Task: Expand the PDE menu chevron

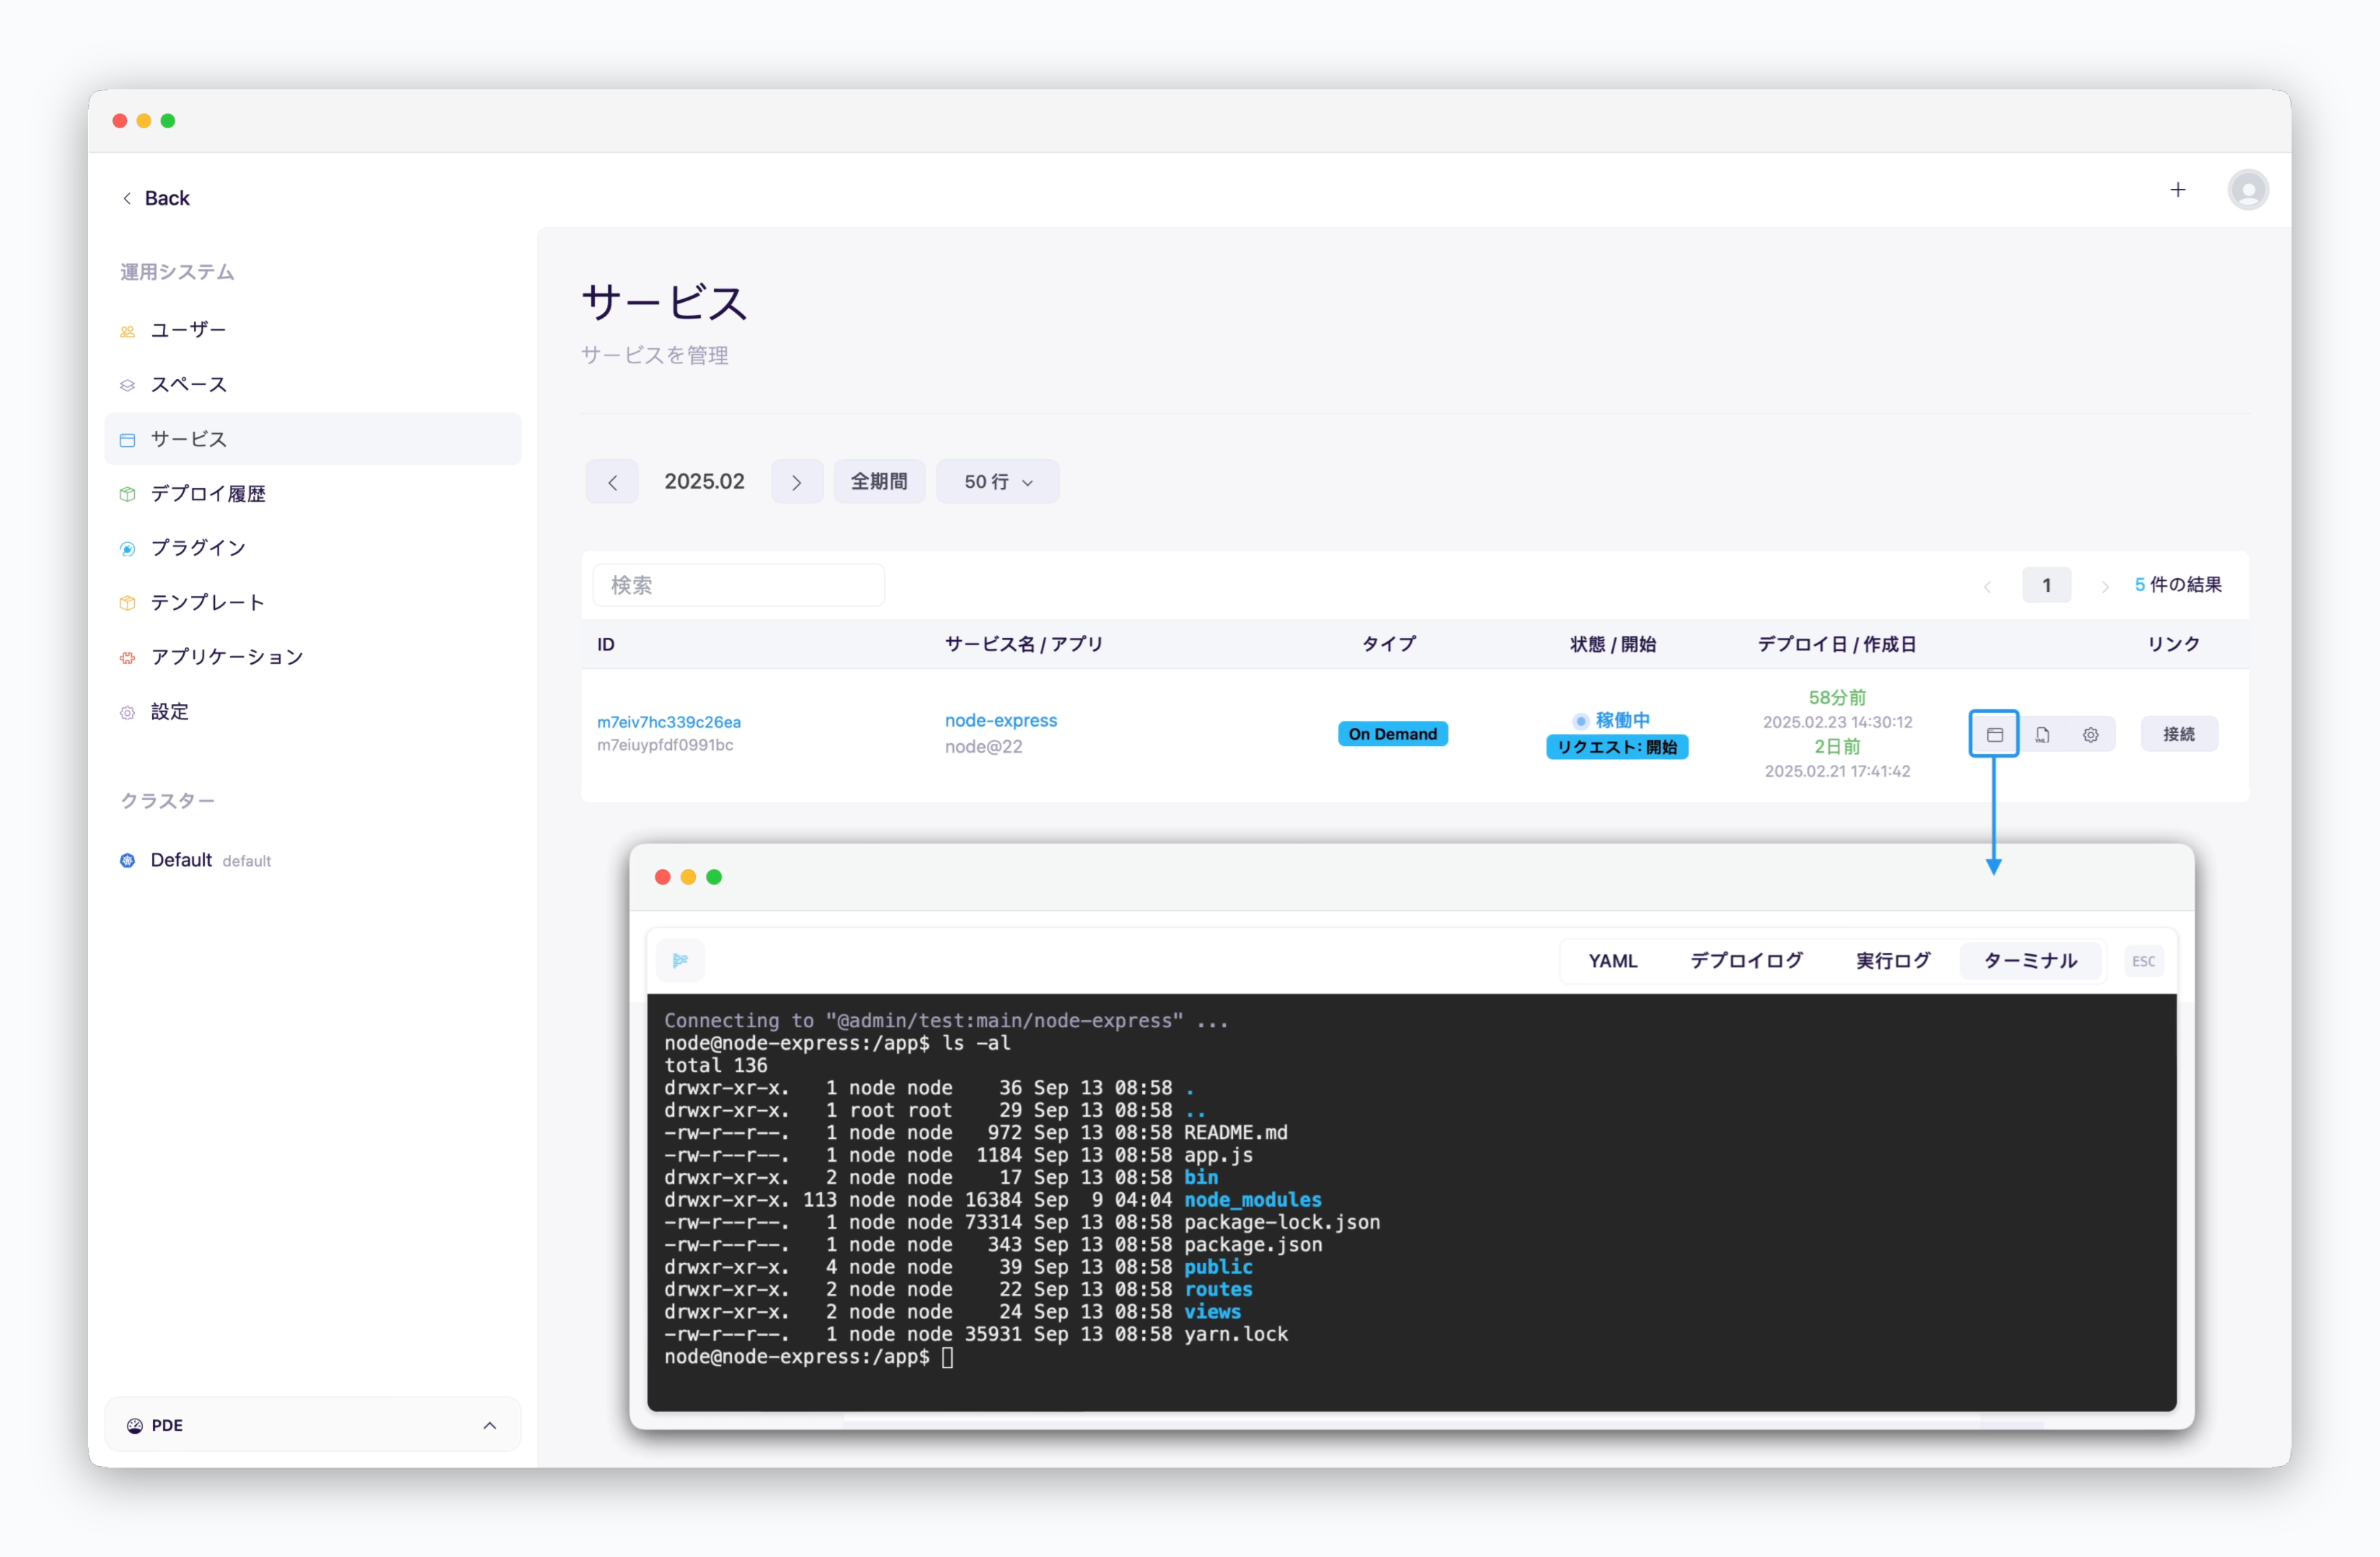Action: [x=489, y=1425]
